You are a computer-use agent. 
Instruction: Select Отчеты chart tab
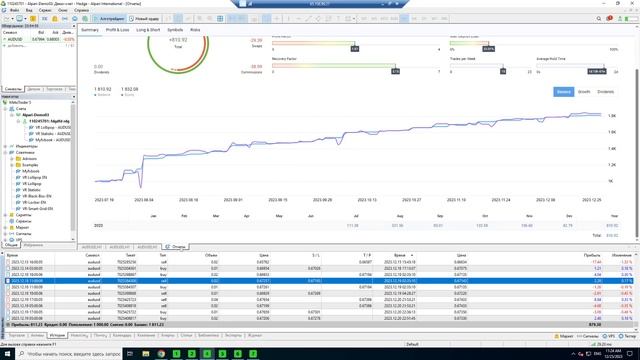coord(176,247)
